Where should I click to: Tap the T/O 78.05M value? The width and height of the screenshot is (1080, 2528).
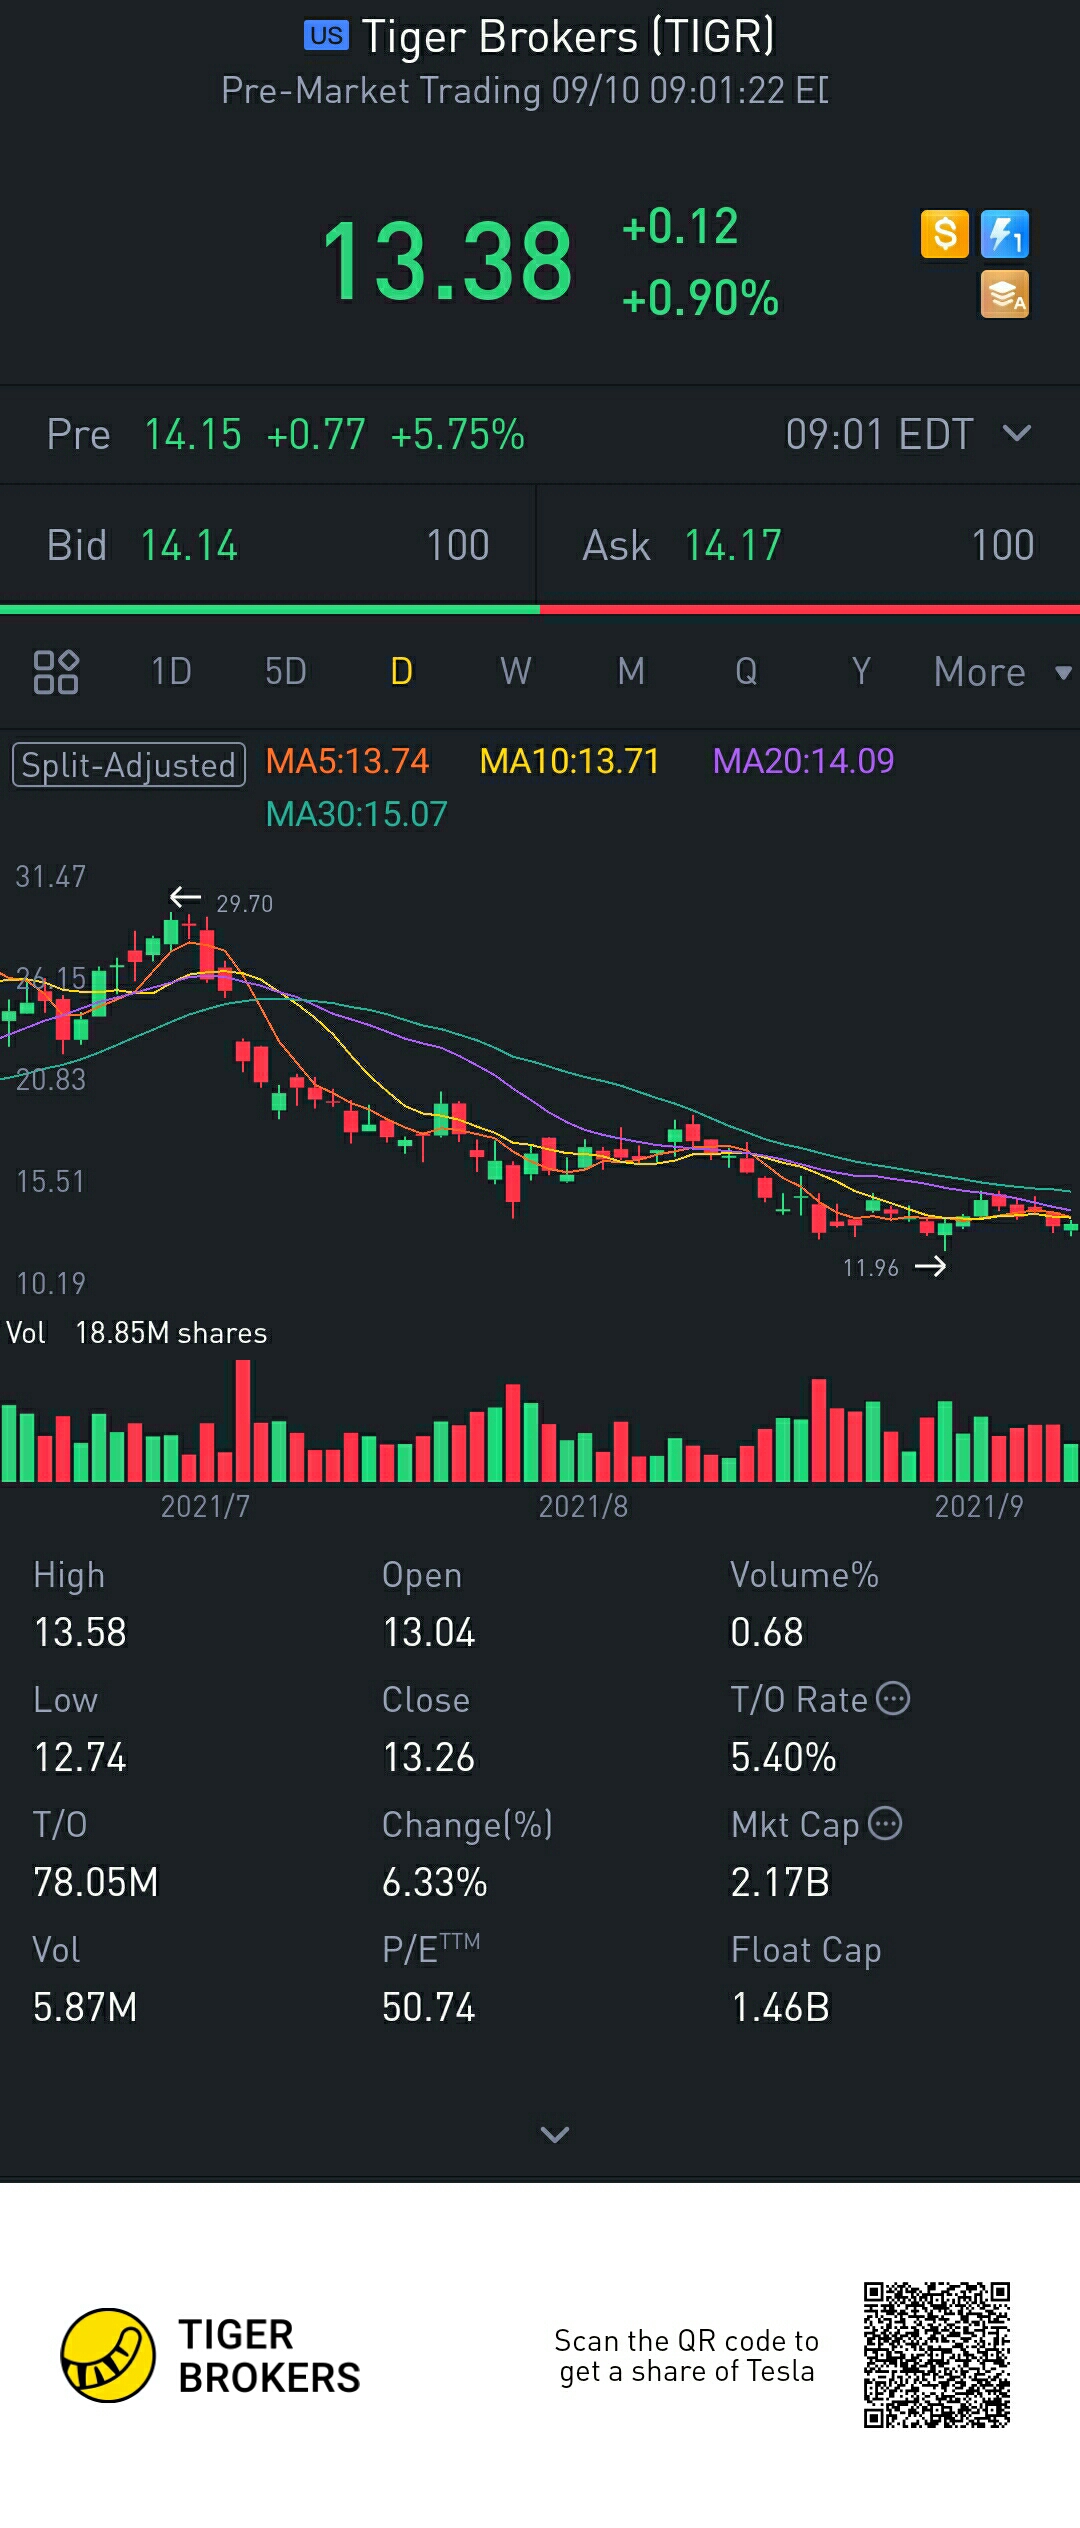(96, 1882)
